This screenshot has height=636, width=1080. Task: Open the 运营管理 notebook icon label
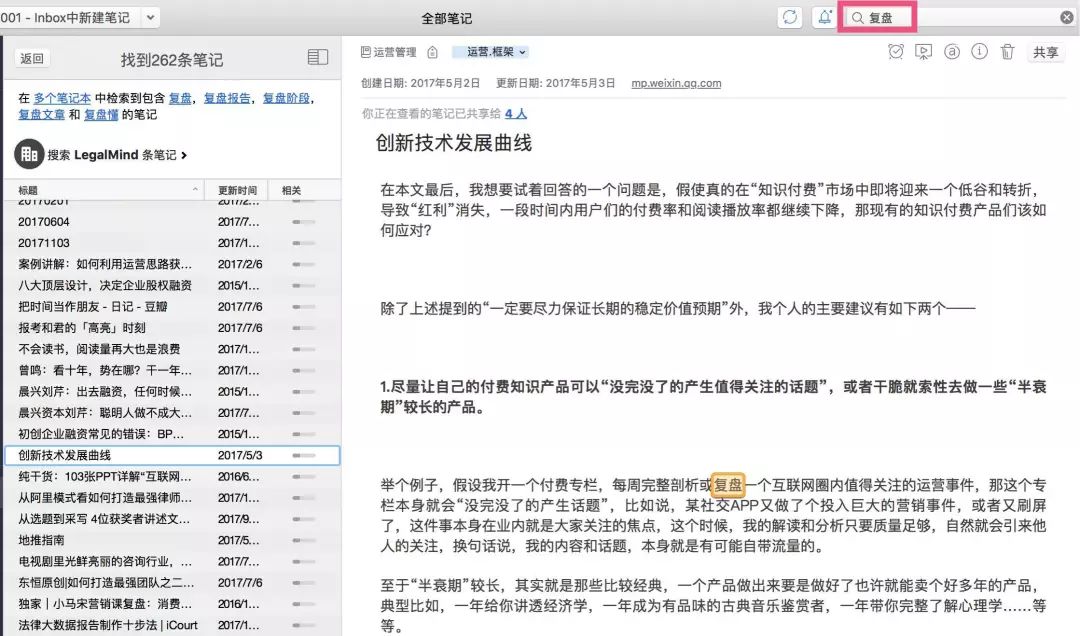click(388, 52)
